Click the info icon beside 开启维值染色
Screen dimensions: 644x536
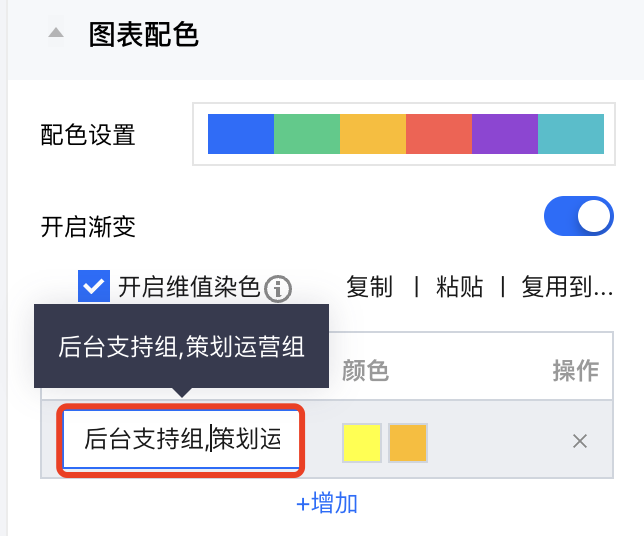tap(278, 289)
